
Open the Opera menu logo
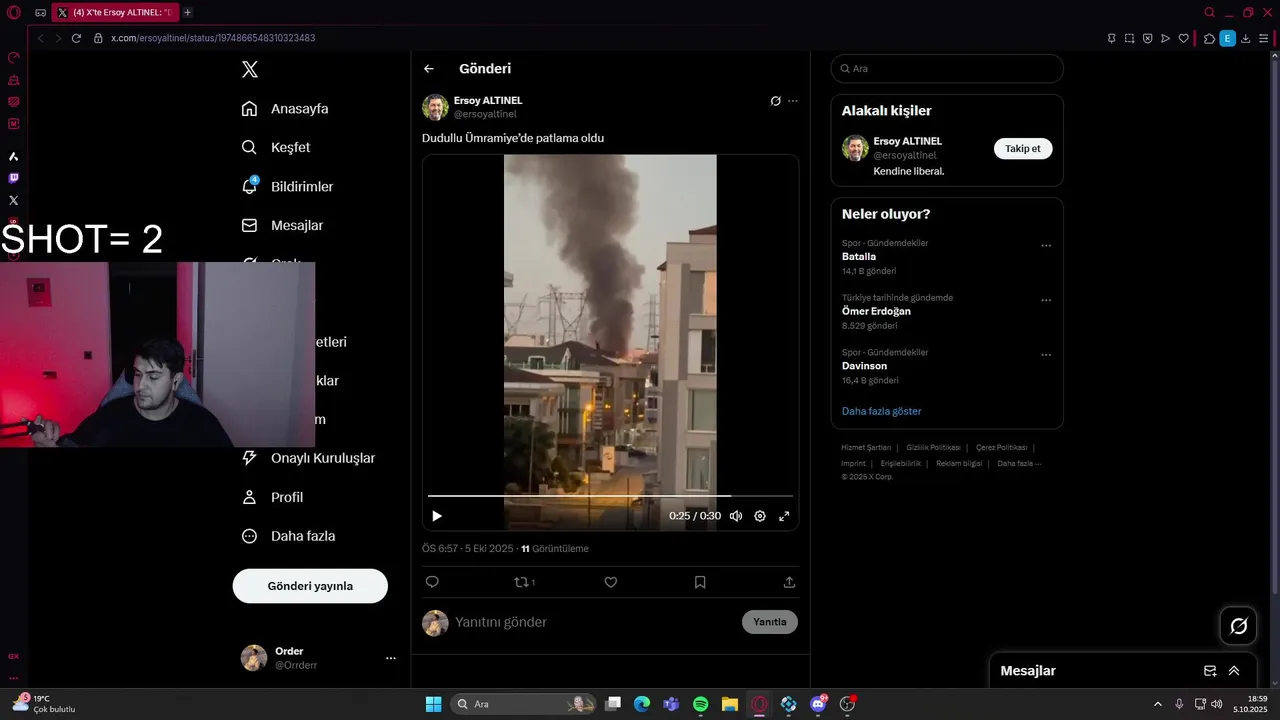coord(14,12)
